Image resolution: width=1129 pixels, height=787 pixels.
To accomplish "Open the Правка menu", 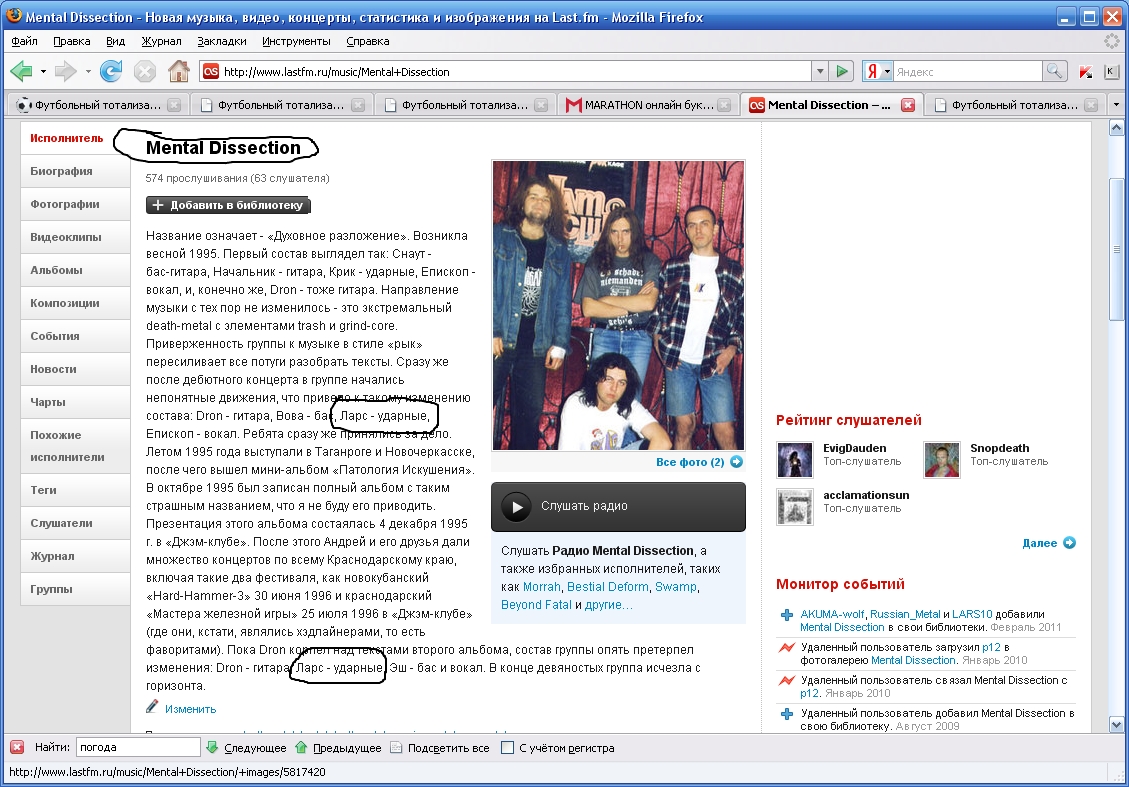I will click(72, 41).
